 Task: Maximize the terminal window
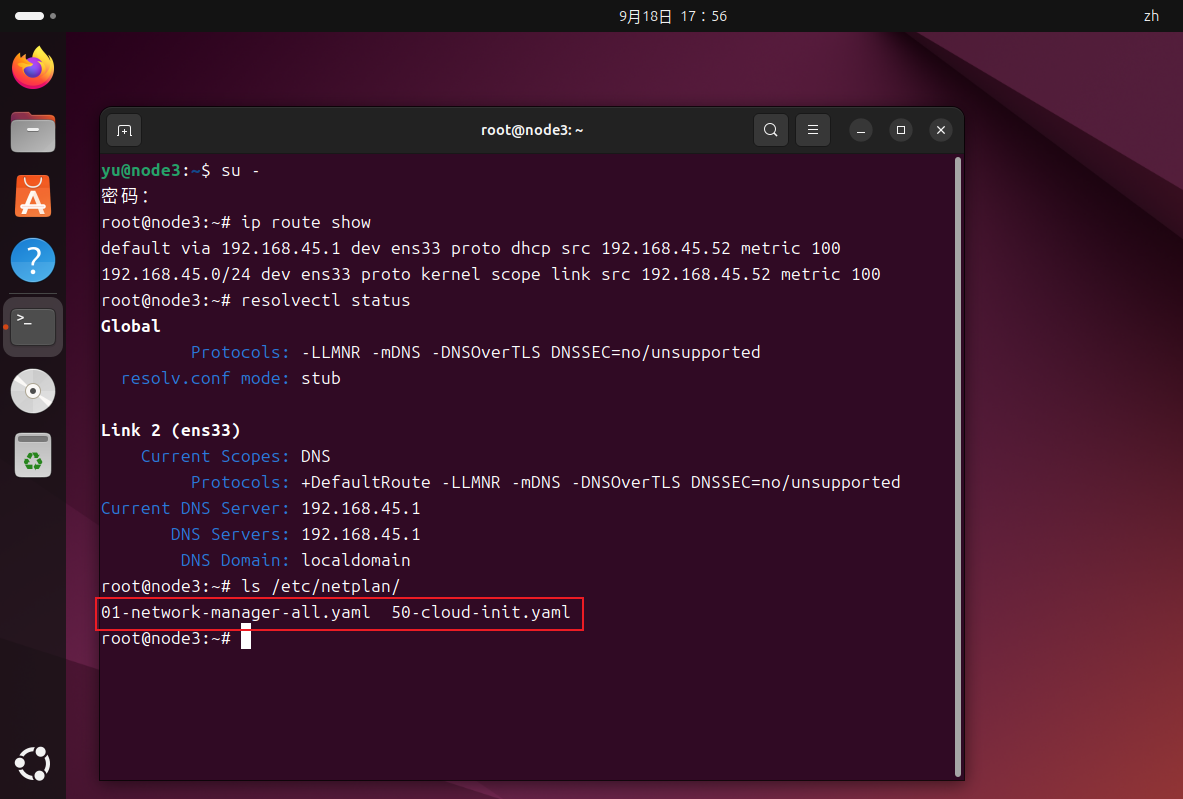pyautogui.click(x=901, y=130)
